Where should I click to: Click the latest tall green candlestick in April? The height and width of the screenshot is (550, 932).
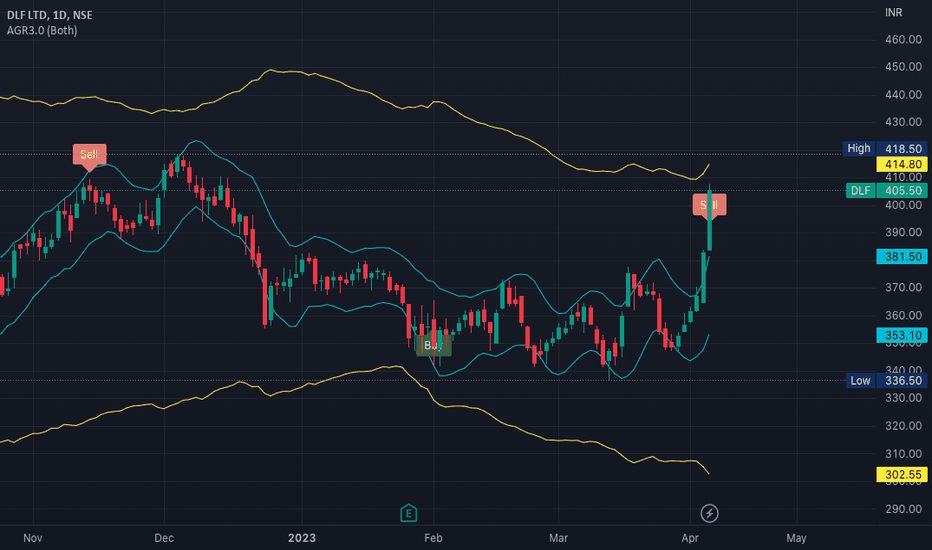click(710, 218)
